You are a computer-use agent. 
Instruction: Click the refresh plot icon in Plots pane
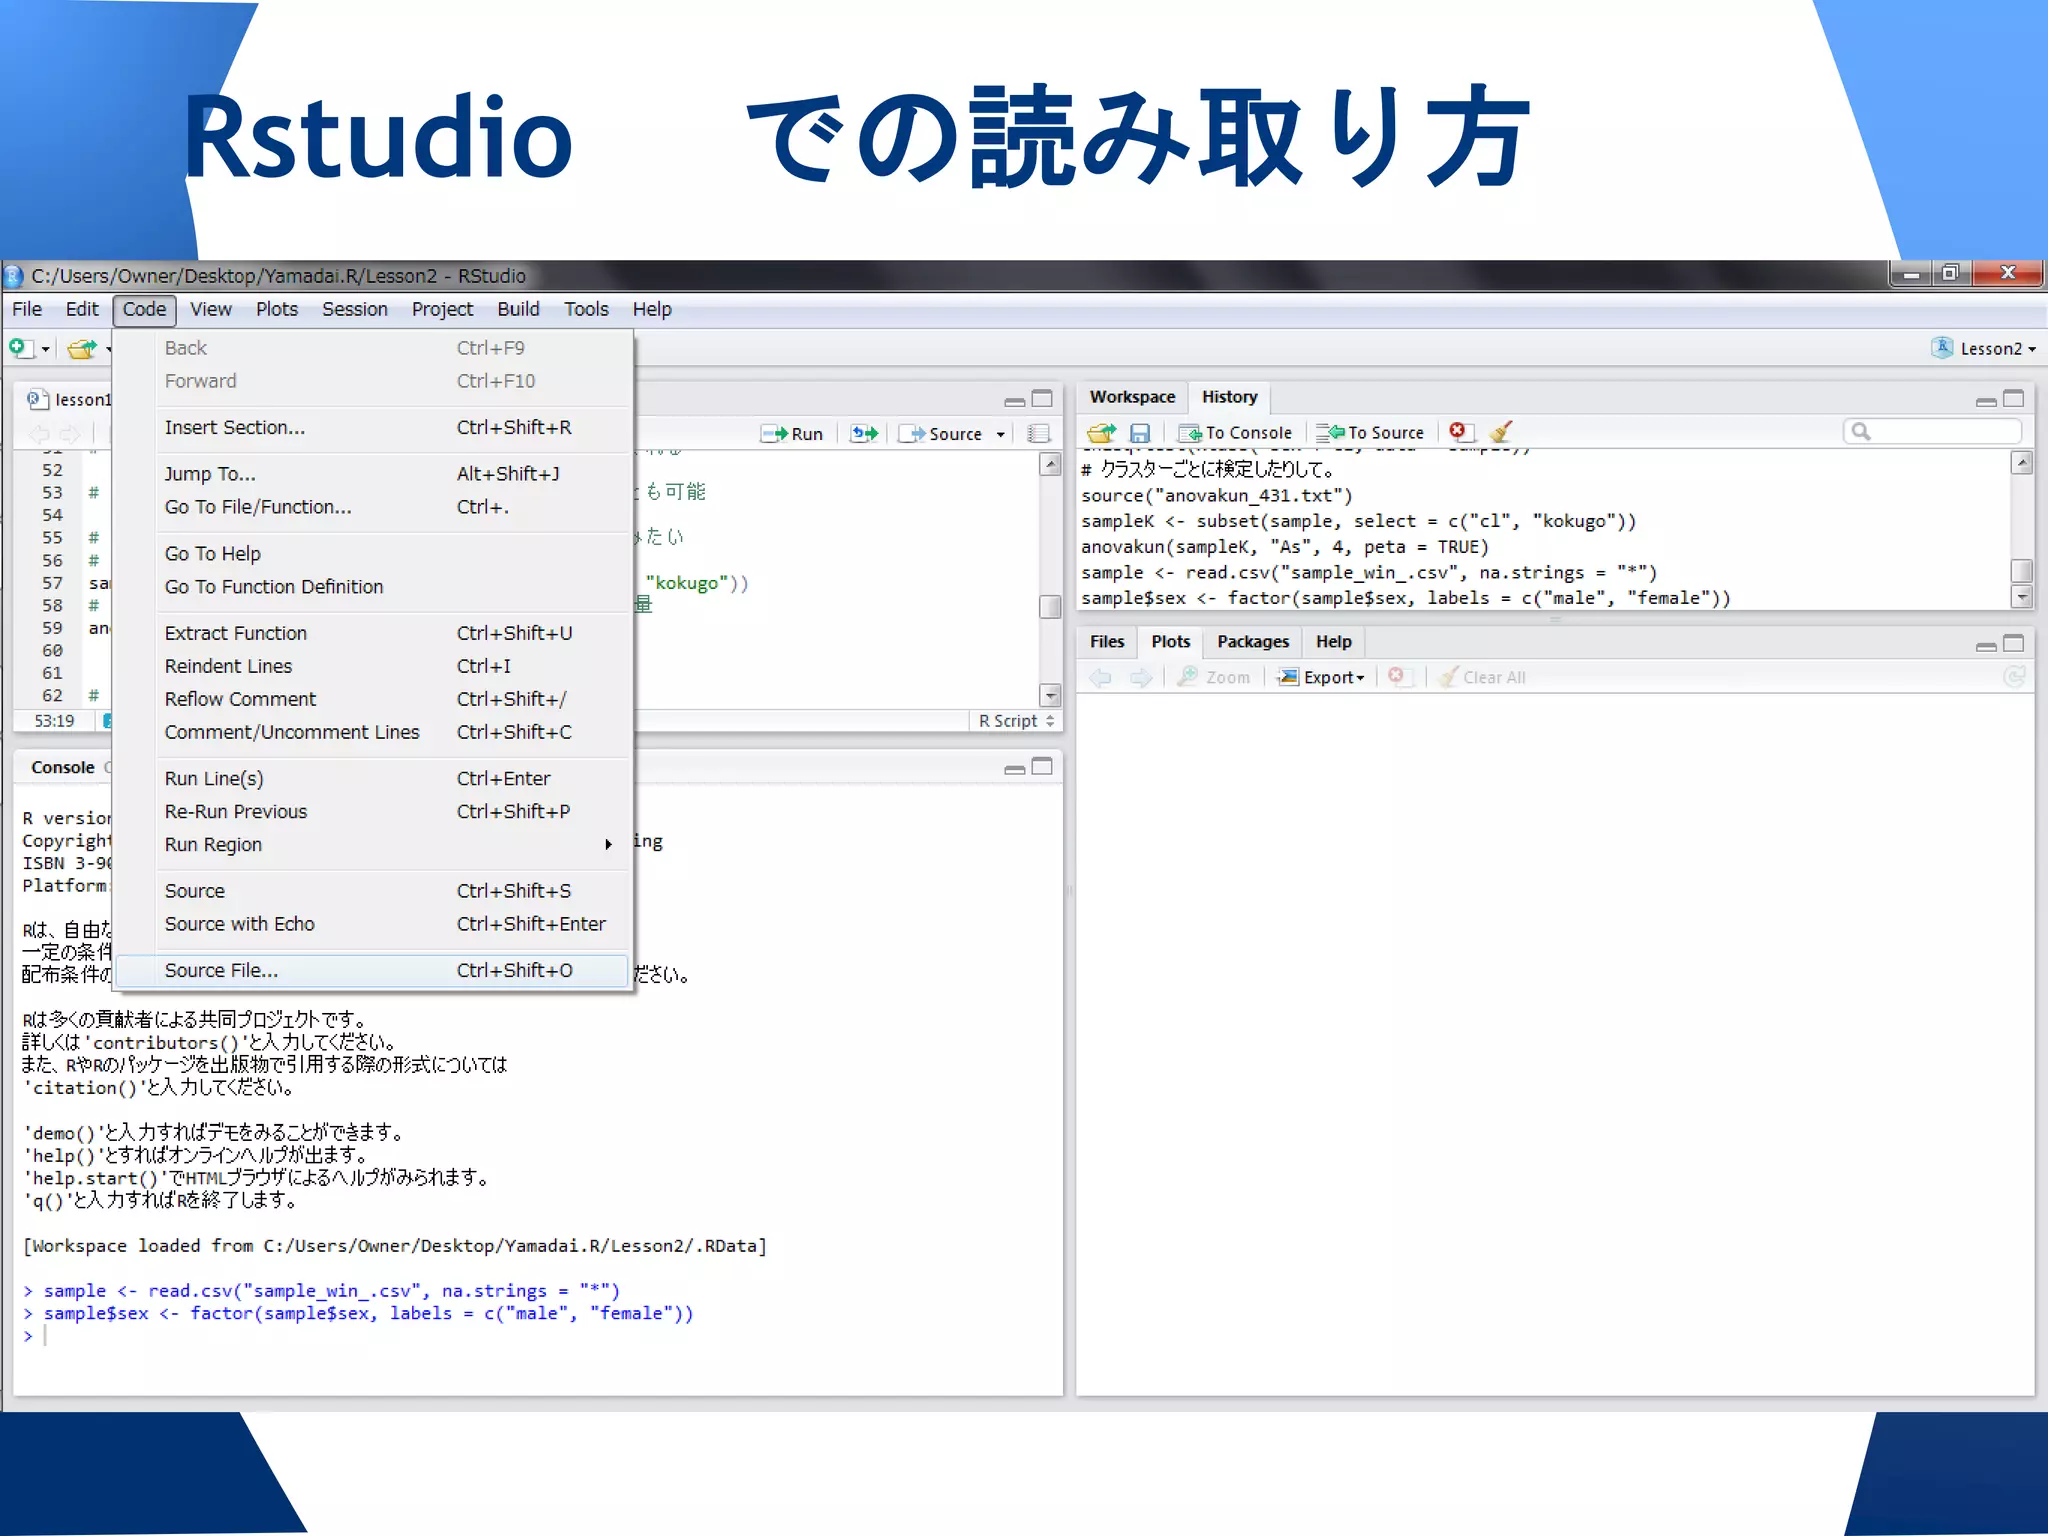pos(2014,677)
